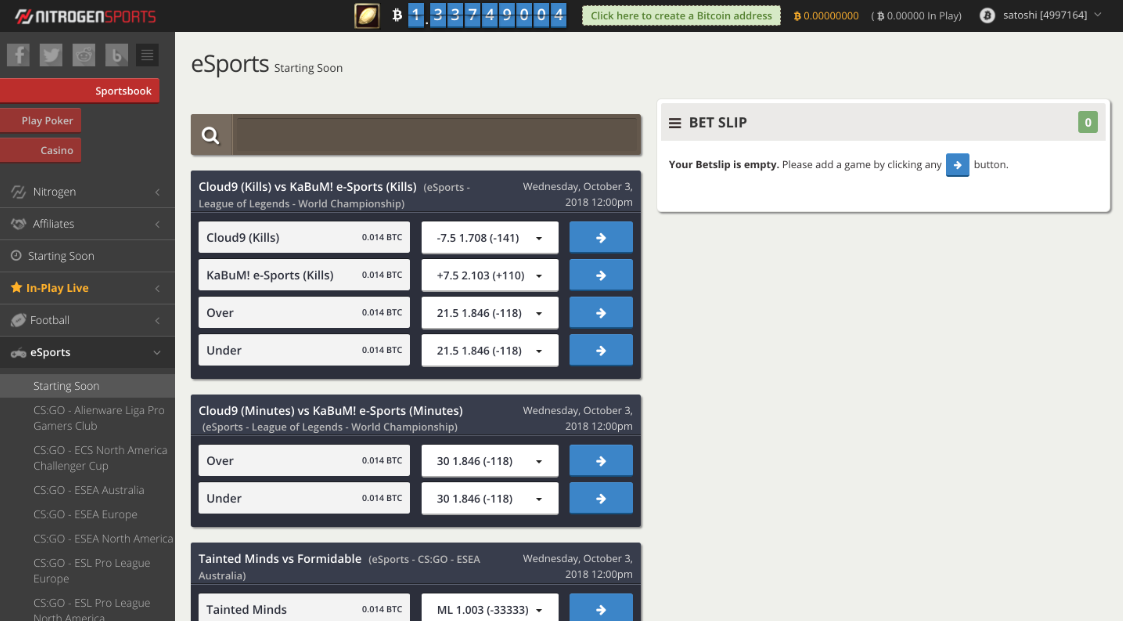Viewport: 1123px width, 621px height.
Task: Expand the satoshi account menu
Action: click(x=1097, y=14)
